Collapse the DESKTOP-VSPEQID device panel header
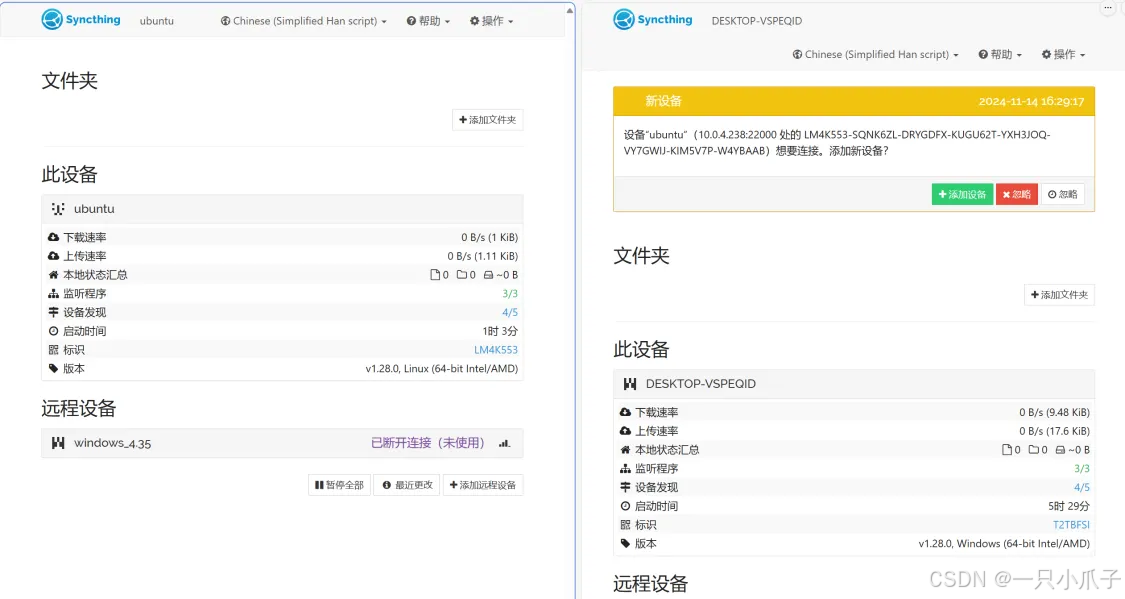Screen dimensions: 1125x599 pos(854,384)
